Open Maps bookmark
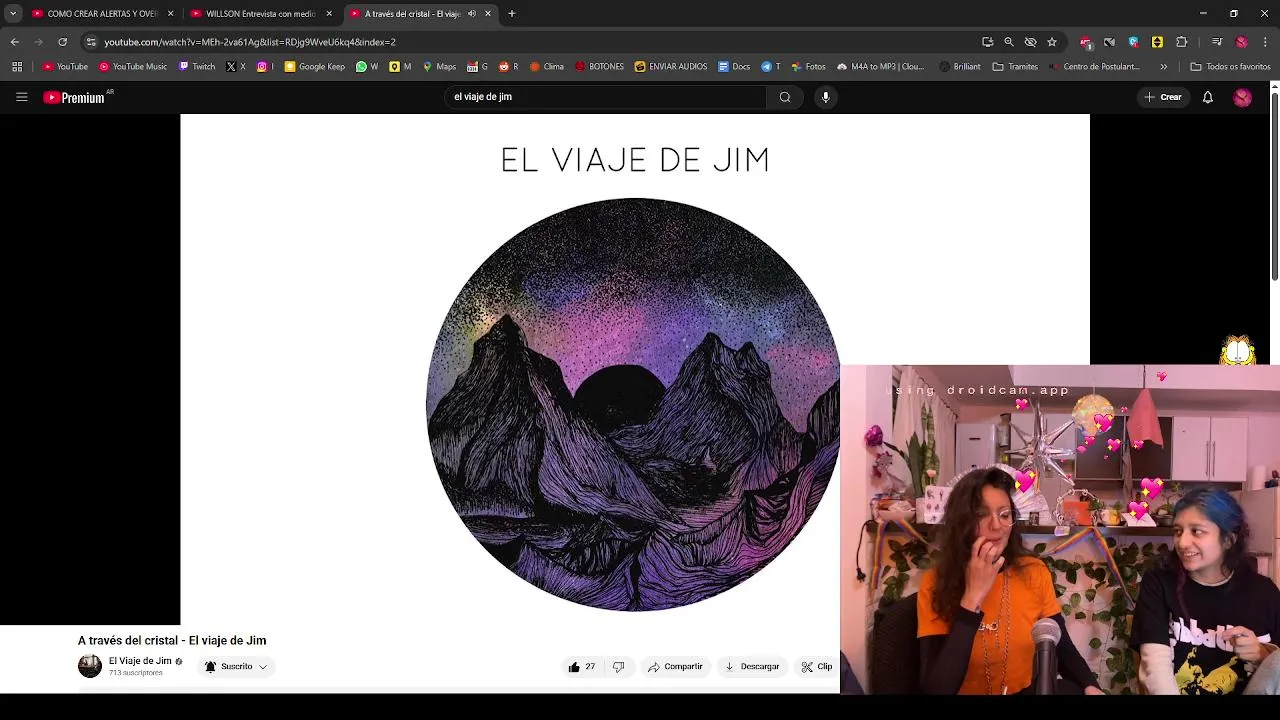This screenshot has width=1280, height=720. pyautogui.click(x=439, y=67)
